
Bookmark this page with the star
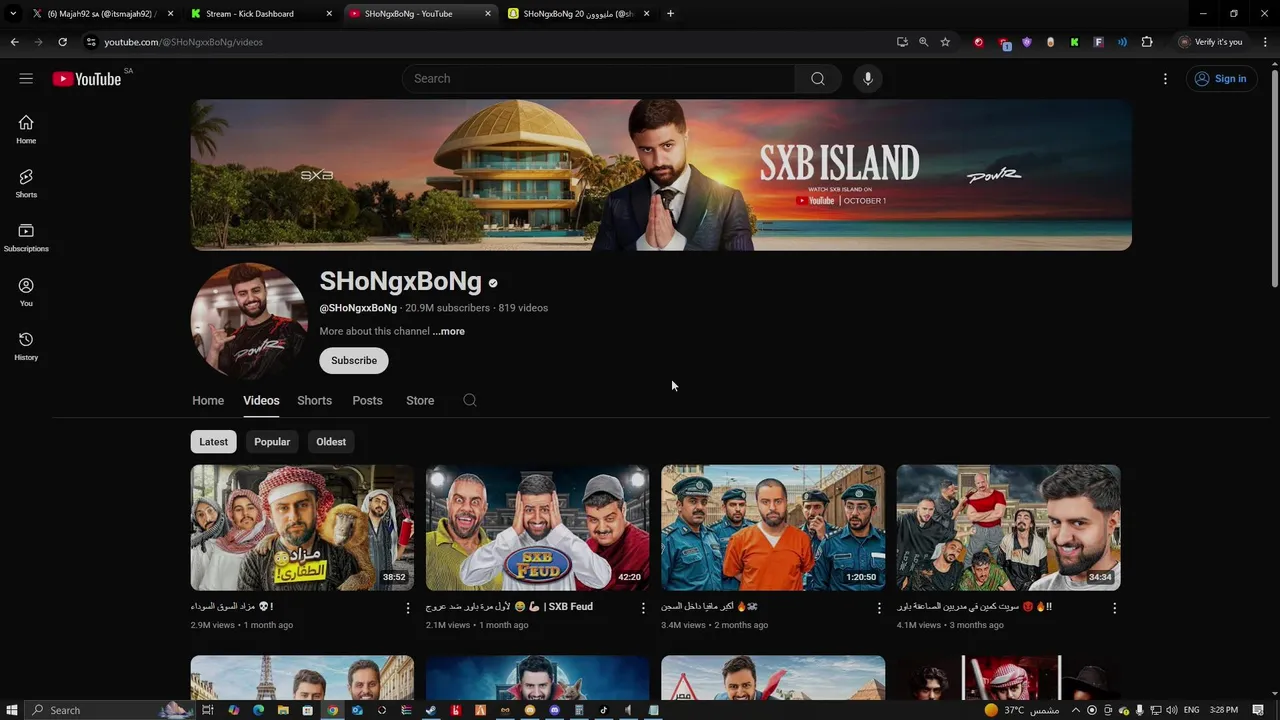[x=945, y=42]
